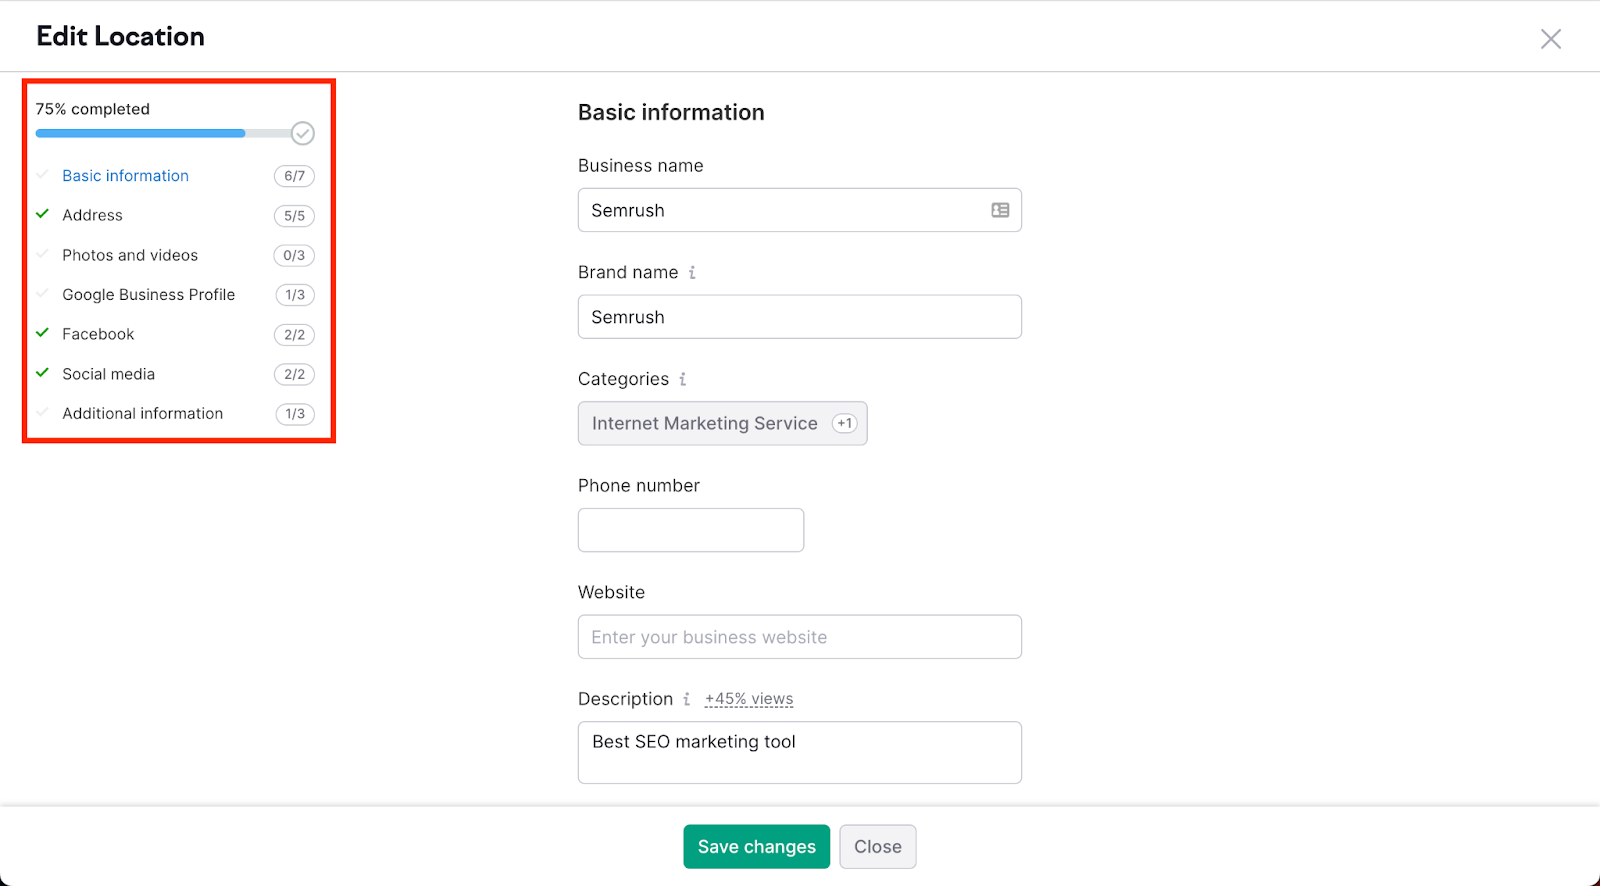Click the Description text area
Screen dimensions: 1600x886
point(799,752)
